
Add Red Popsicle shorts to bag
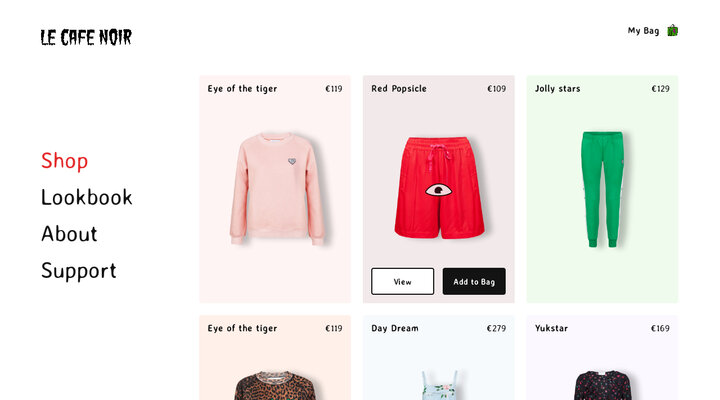pyautogui.click(x=474, y=282)
